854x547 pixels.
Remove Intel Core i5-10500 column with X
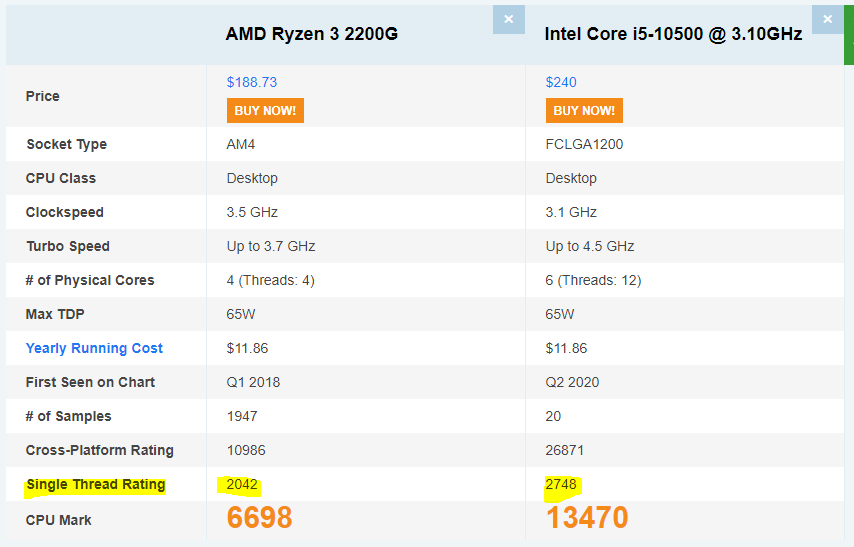click(x=827, y=20)
